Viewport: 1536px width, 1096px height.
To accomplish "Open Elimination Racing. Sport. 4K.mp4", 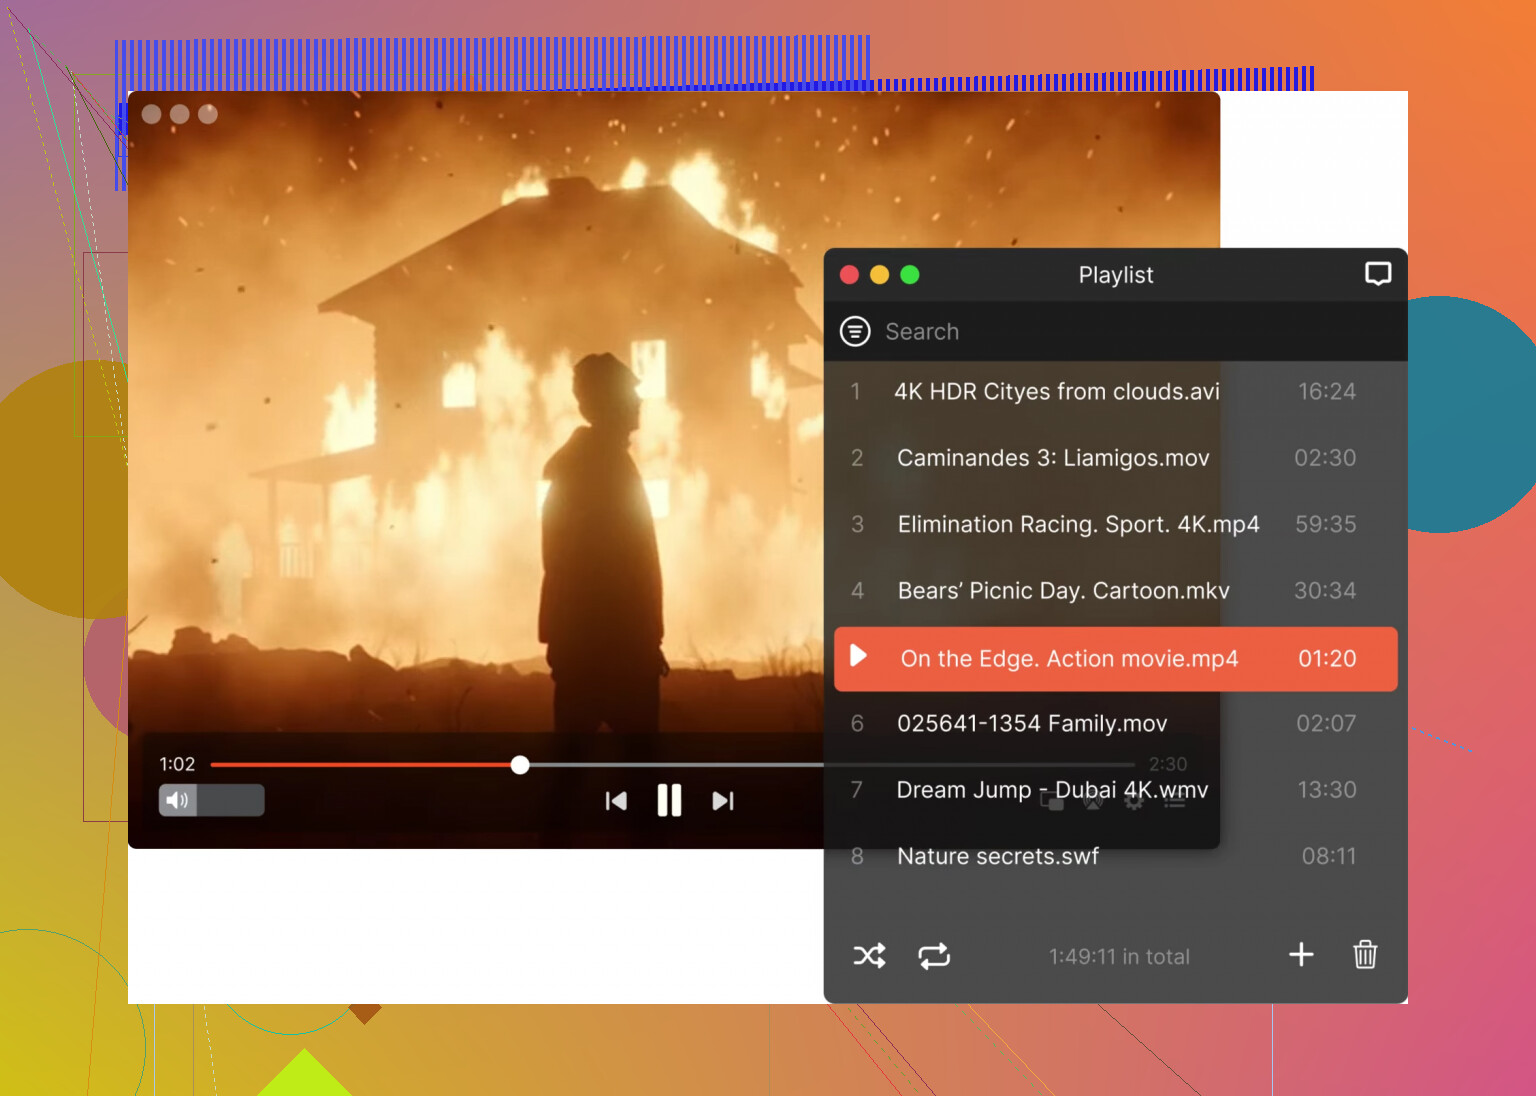I will [x=1078, y=525].
